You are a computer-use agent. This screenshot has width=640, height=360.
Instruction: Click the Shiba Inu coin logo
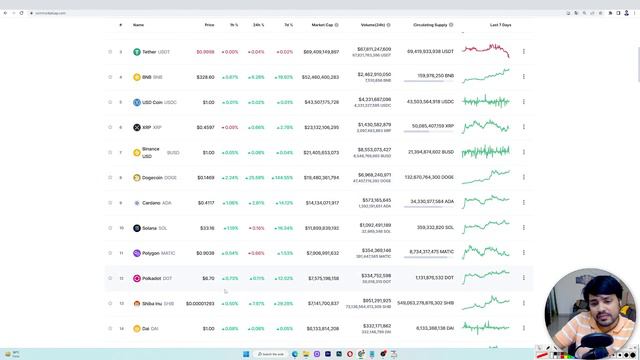(x=137, y=304)
